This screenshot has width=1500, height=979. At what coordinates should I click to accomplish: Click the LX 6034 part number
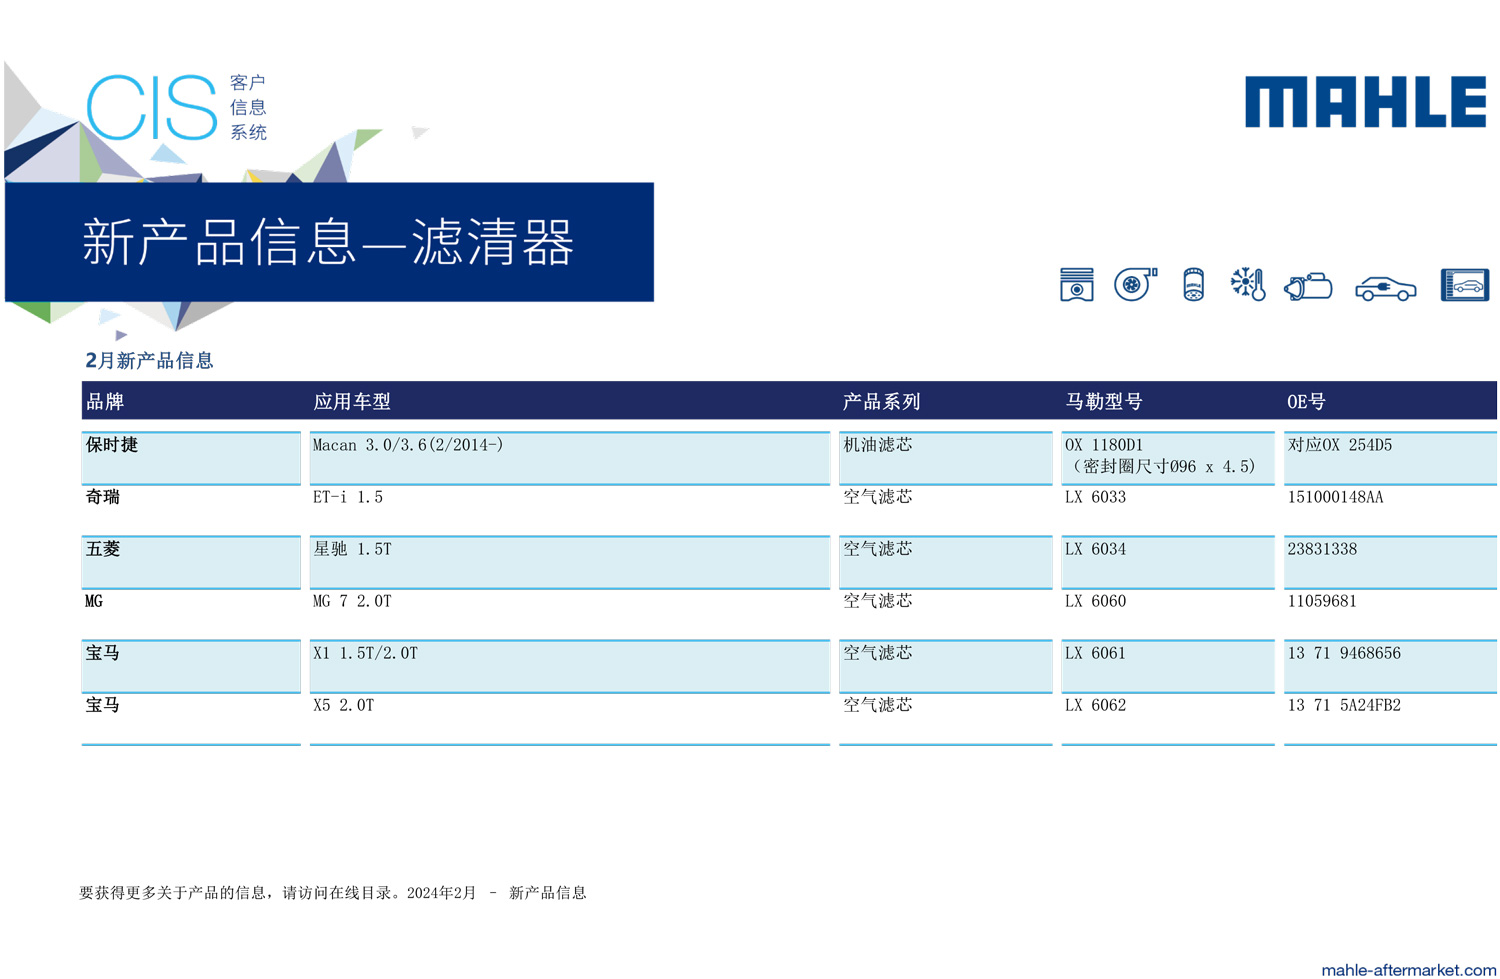tap(1095, 549)
